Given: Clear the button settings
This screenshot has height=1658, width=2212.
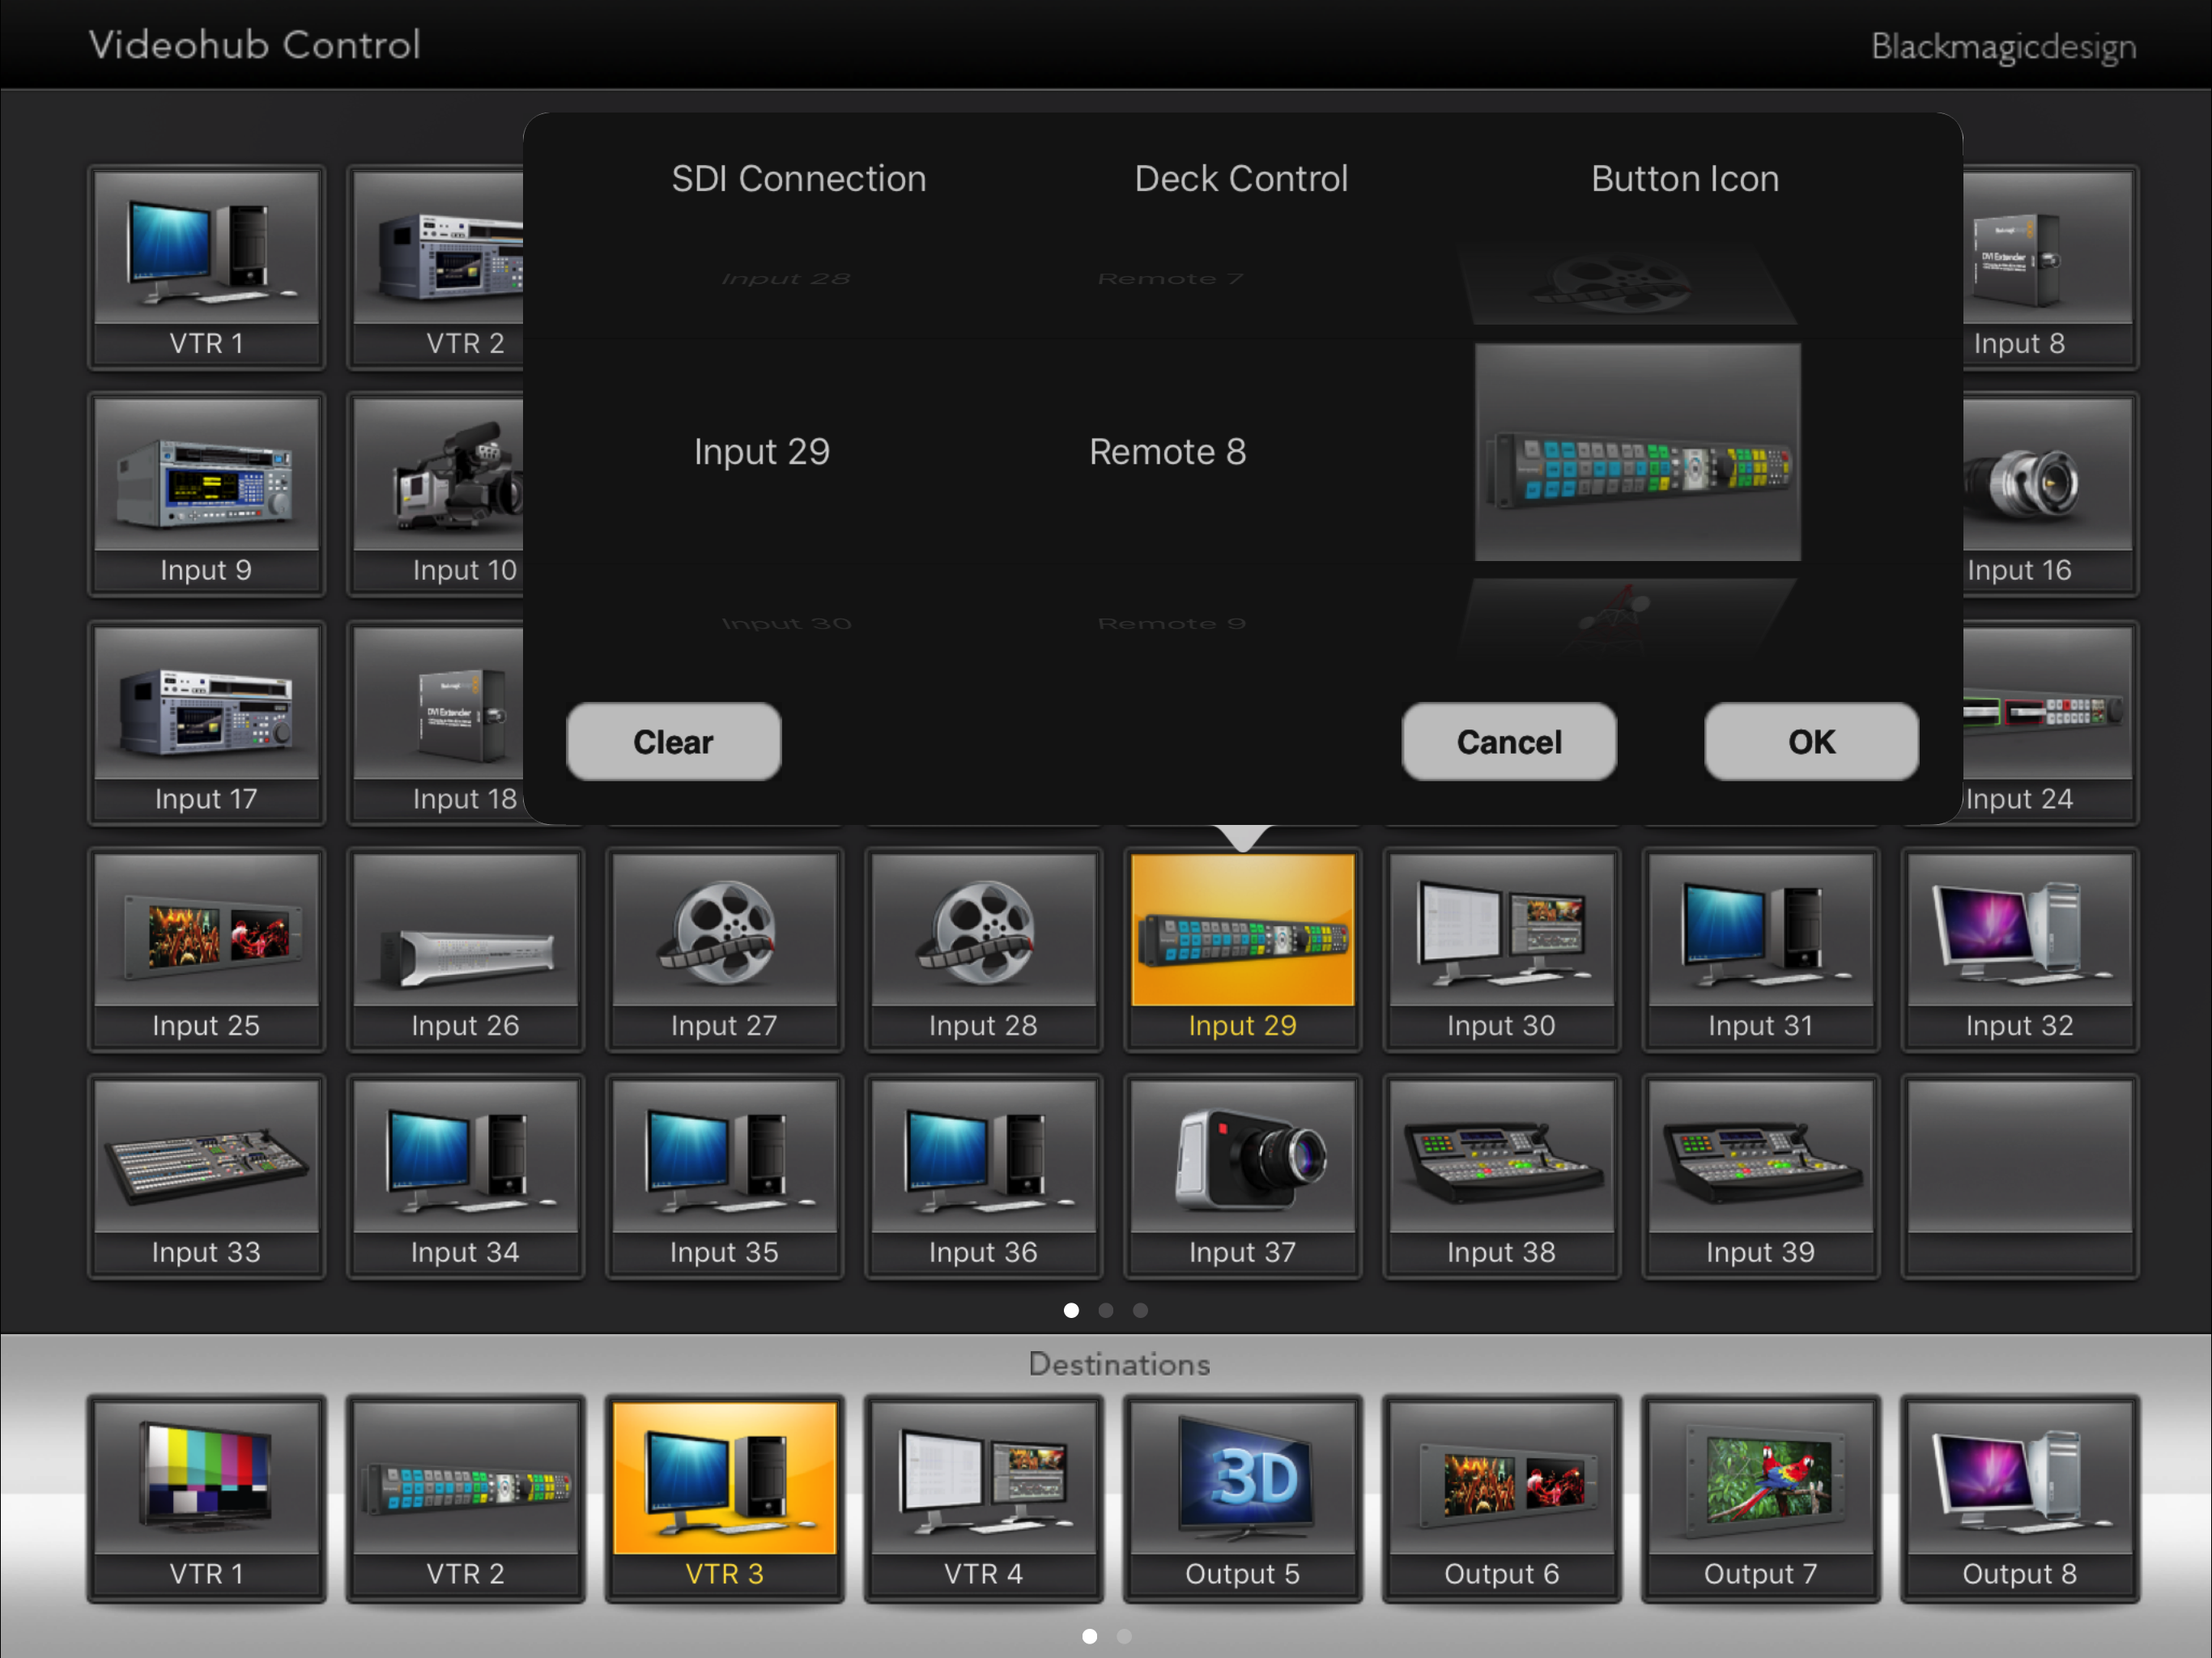Looking at the screenshot, I should tap(673, 741).
